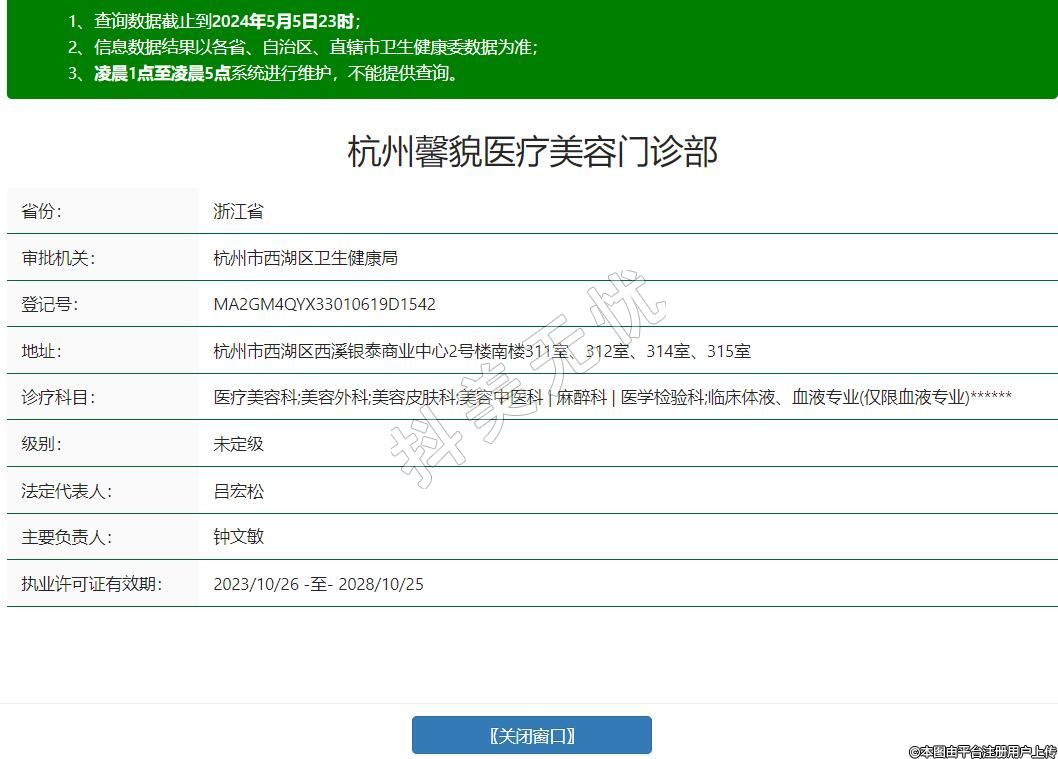Image resolution: width=1058 pixels, height=759 pixels.
Task: Click the 地址 row label
Action: [x=42, y=351]
